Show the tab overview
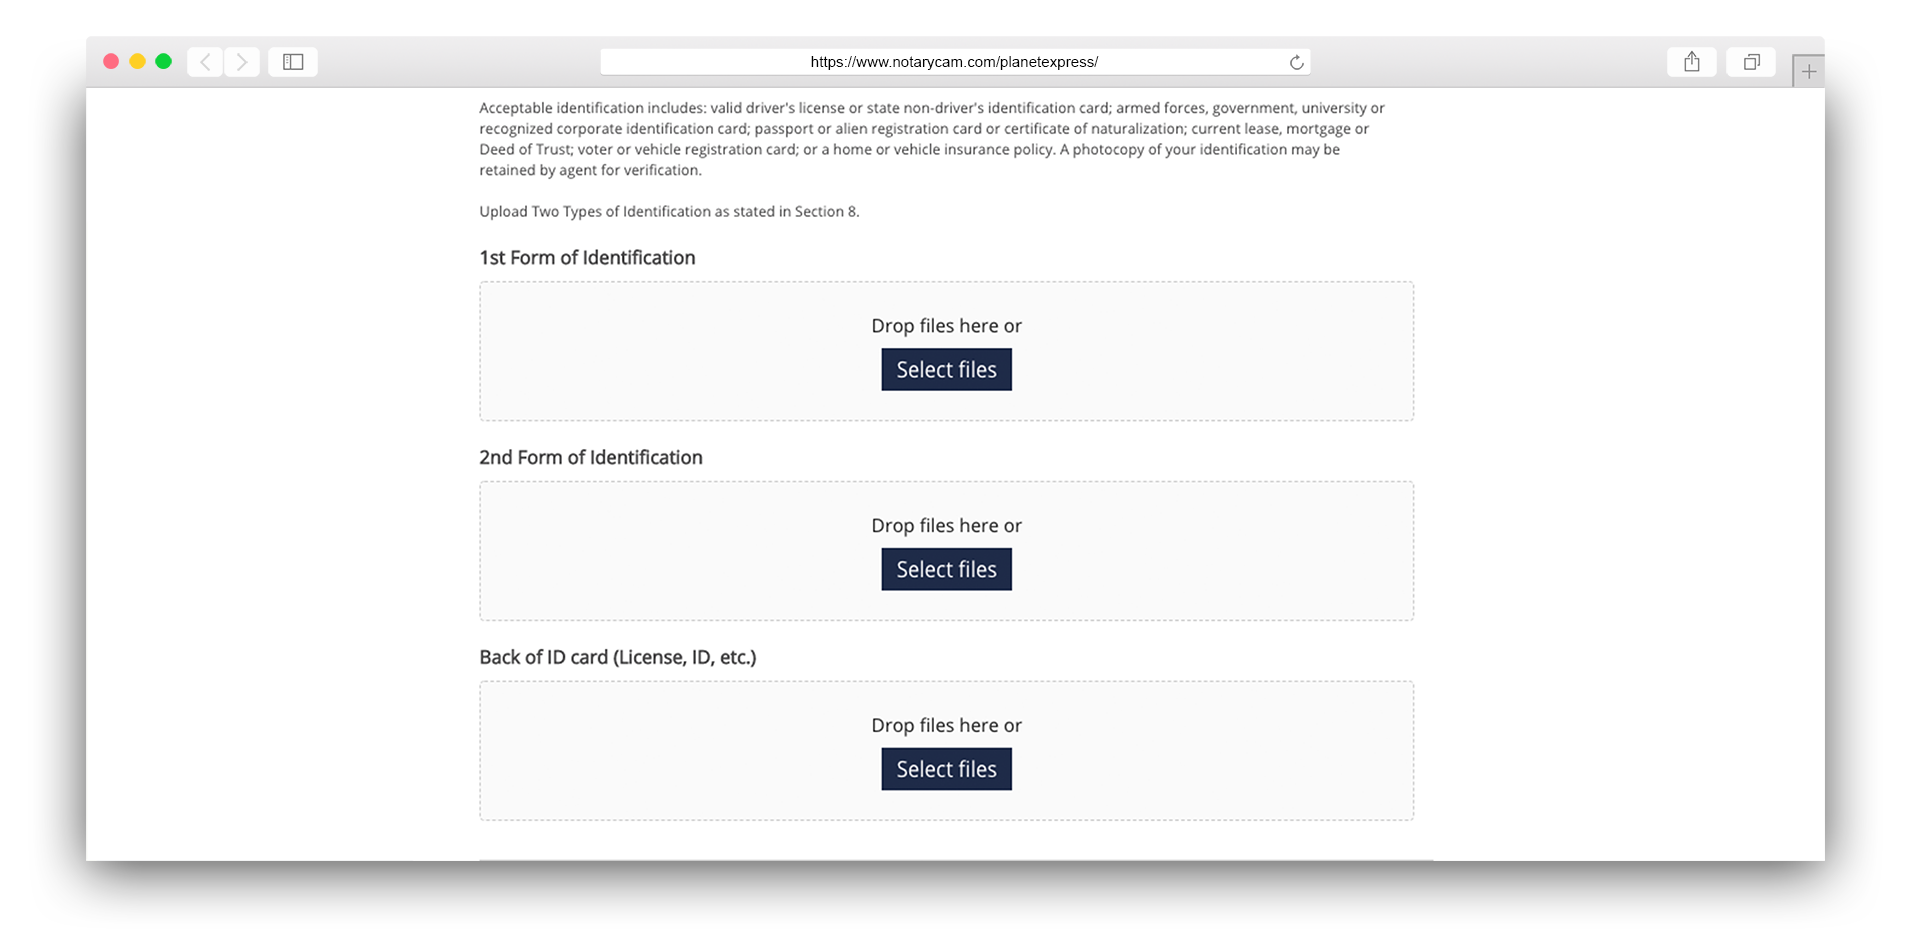The image size is (1920, 929). pos(1751,62)
